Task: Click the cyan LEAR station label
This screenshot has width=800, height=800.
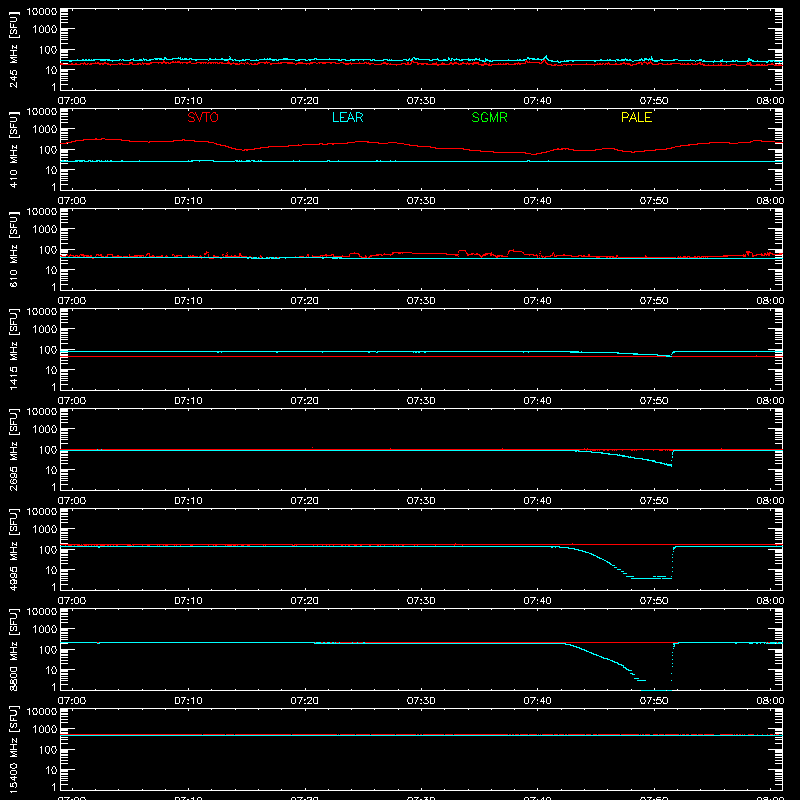Action: (347, 117)
